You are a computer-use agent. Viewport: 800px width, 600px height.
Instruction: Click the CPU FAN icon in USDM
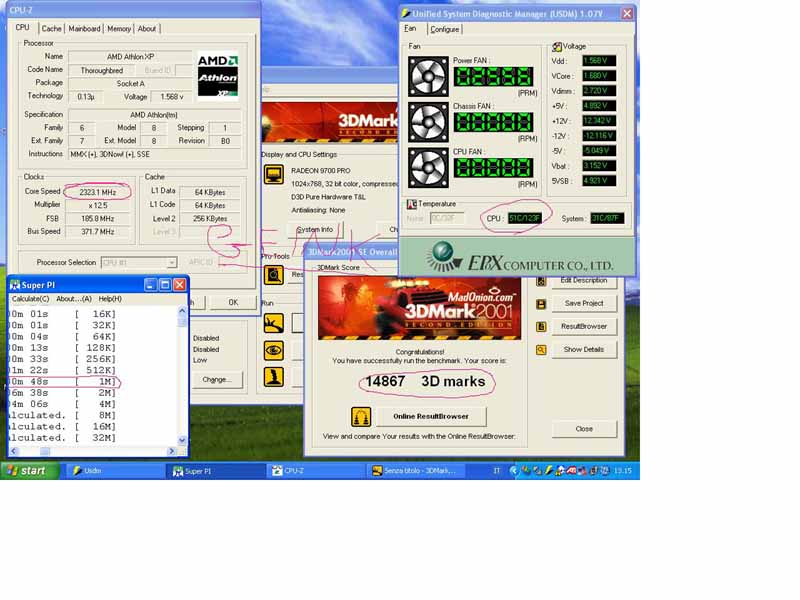(x=429, y=168)
